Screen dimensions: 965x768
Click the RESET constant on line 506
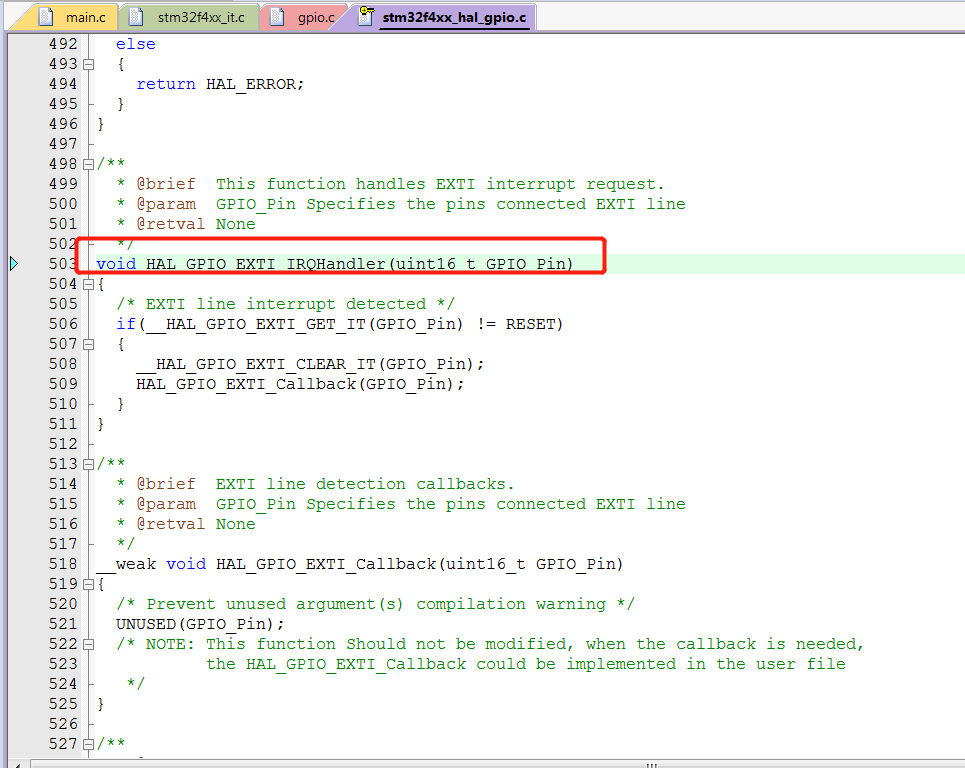(x=531, y=324)
